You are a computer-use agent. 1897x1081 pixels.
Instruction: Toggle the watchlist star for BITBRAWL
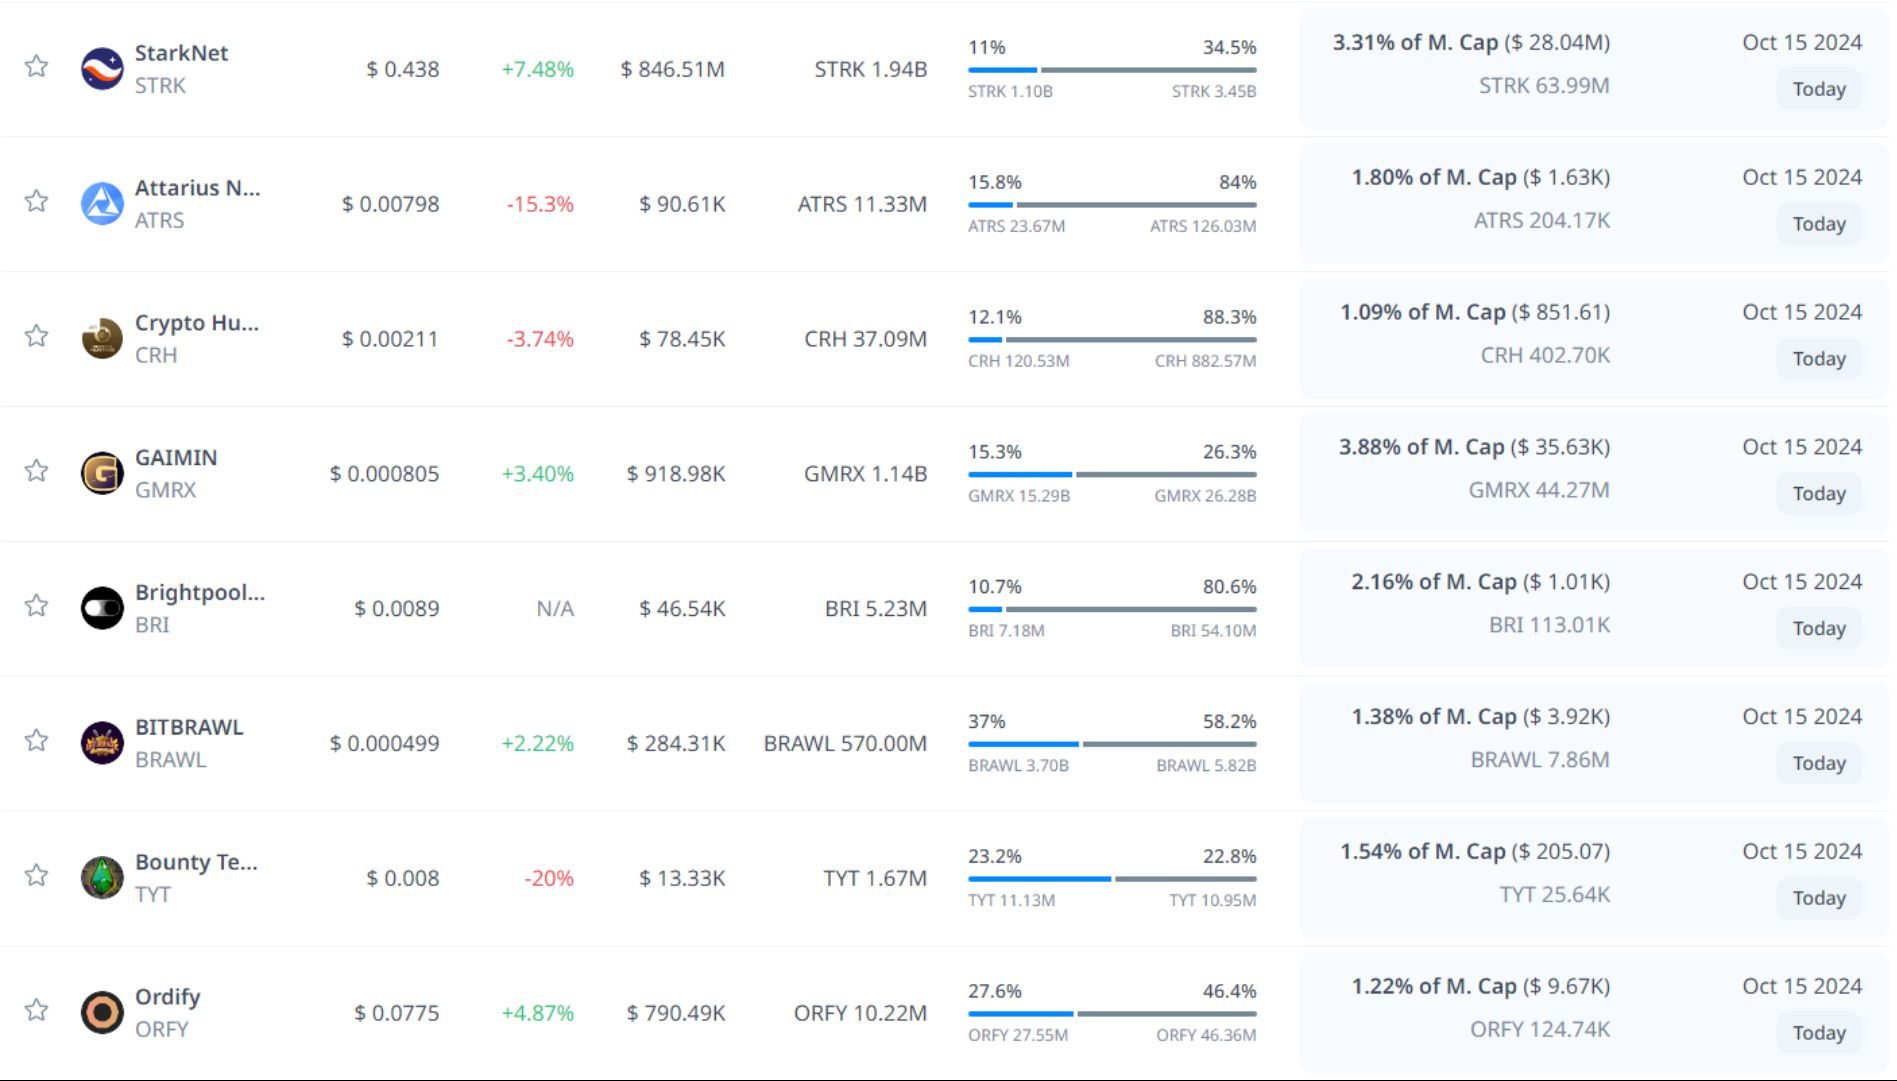click(37, 741)
